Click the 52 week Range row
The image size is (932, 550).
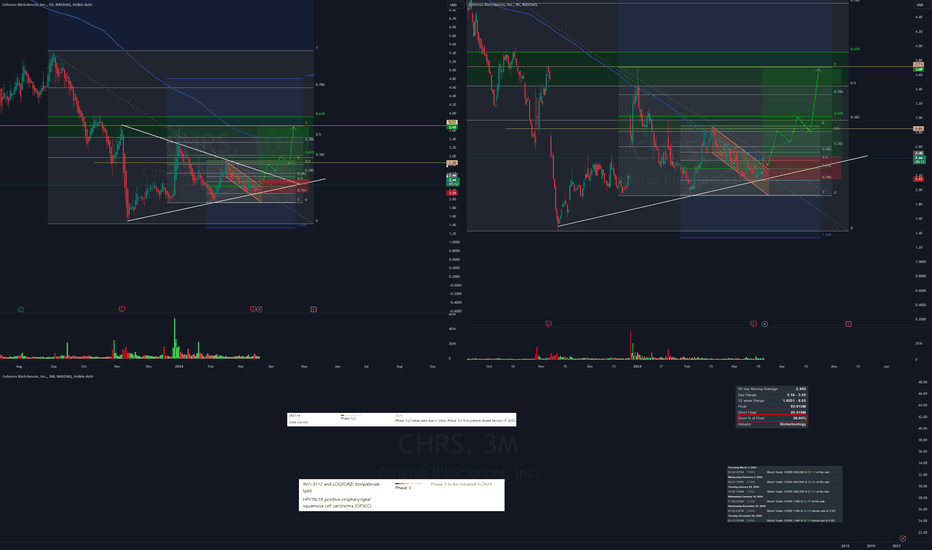(772, 401)
